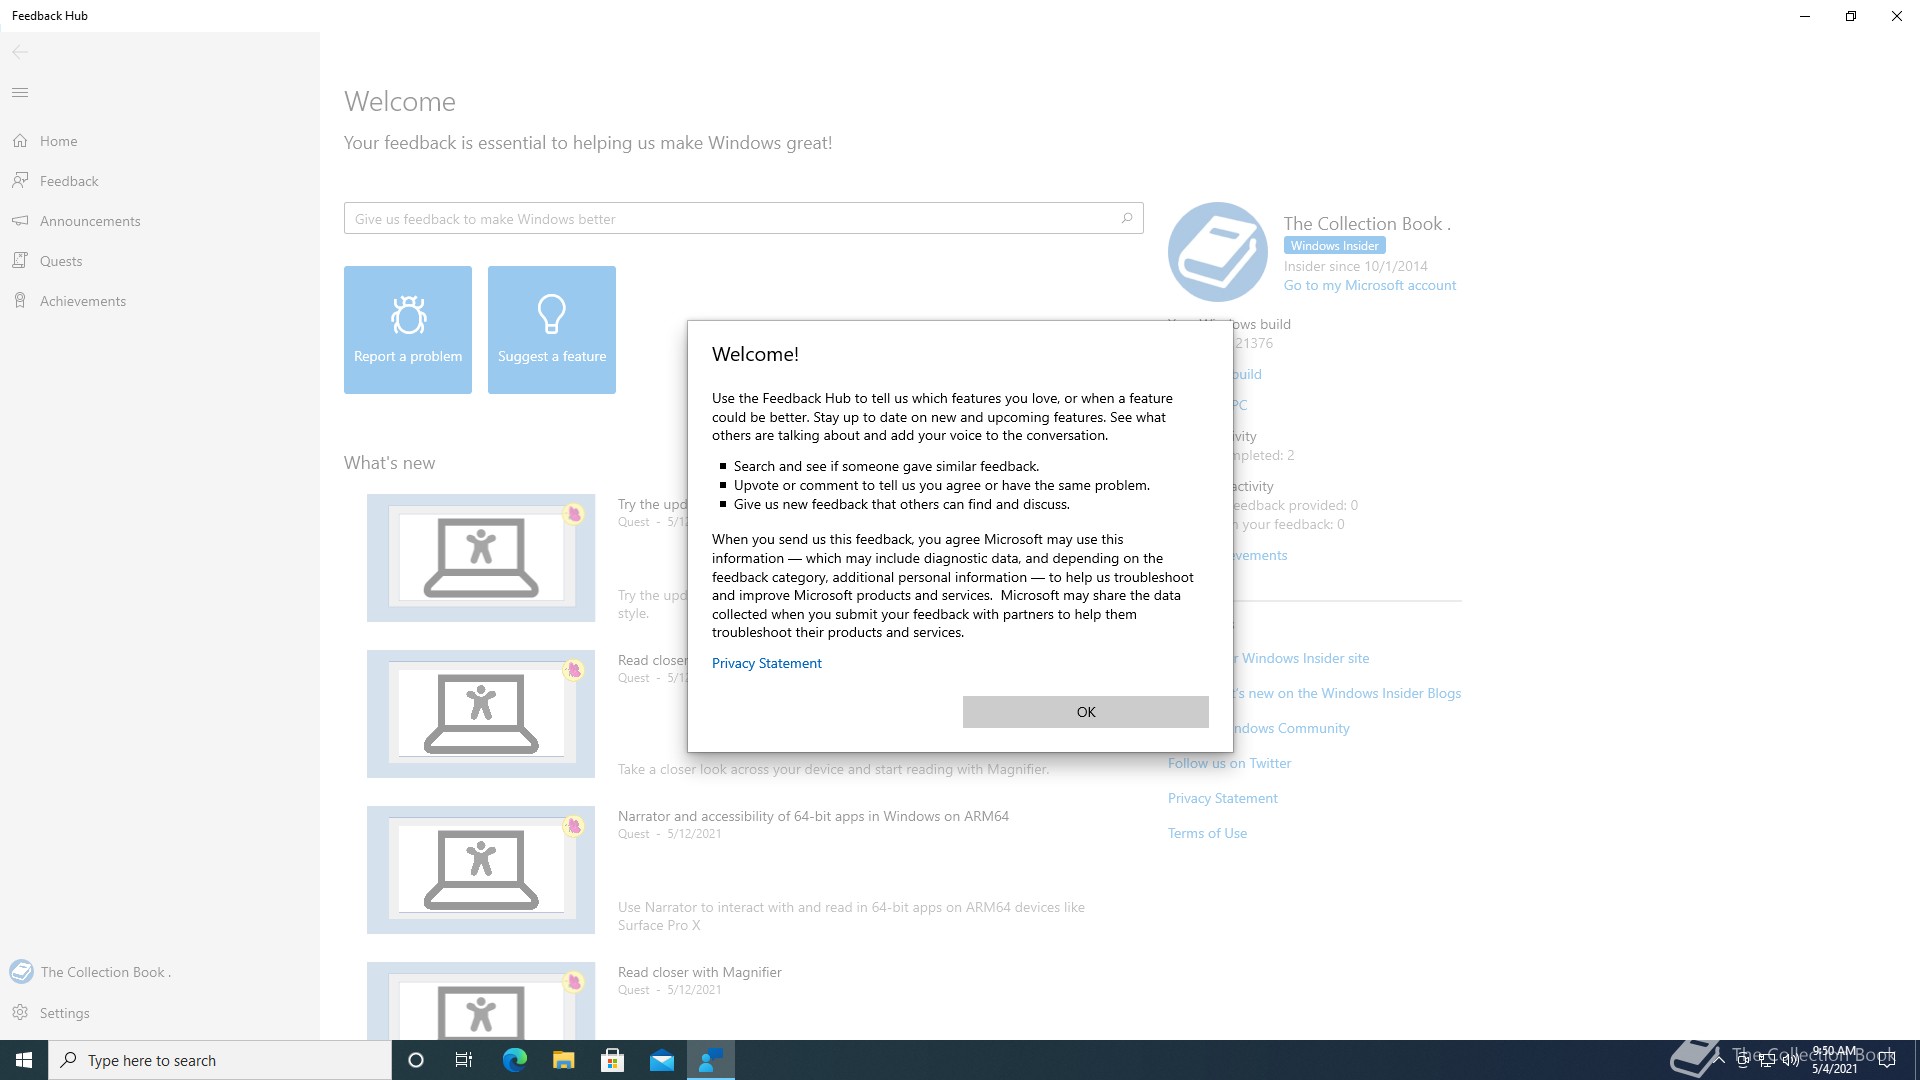
Task: Open Settings in the sidebar
Action: point(160,1013)
